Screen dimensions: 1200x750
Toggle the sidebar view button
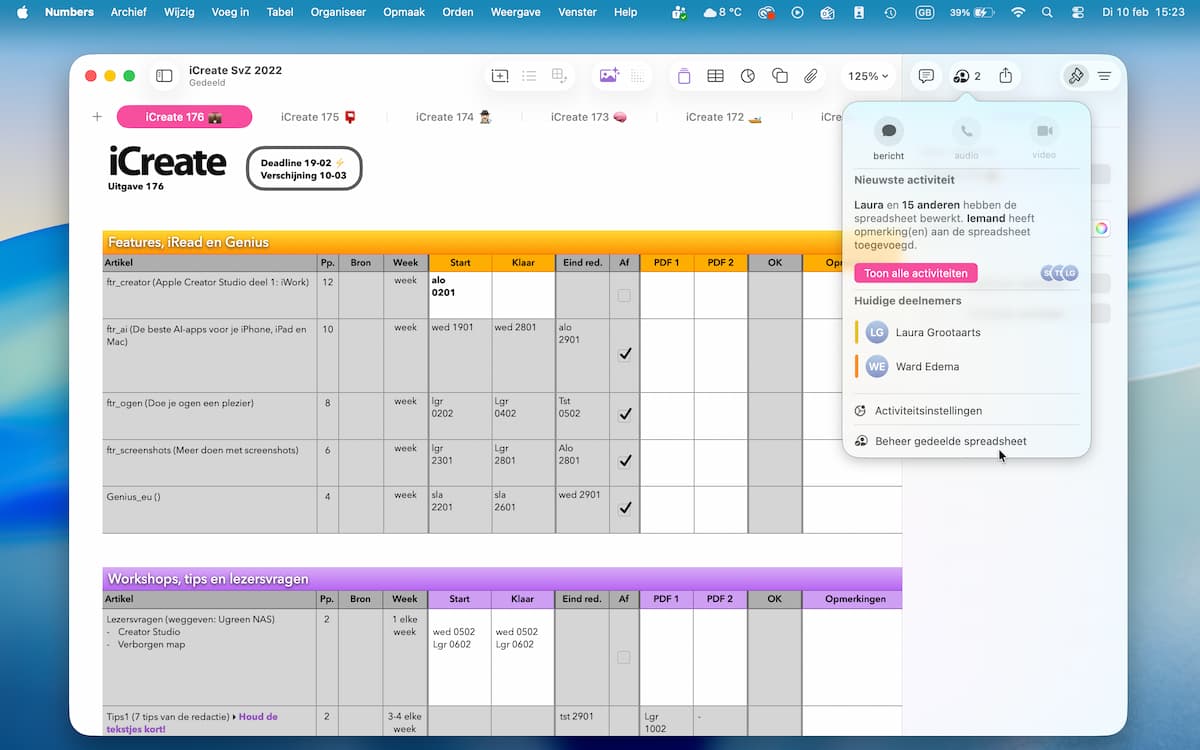[x=164, y=76]
